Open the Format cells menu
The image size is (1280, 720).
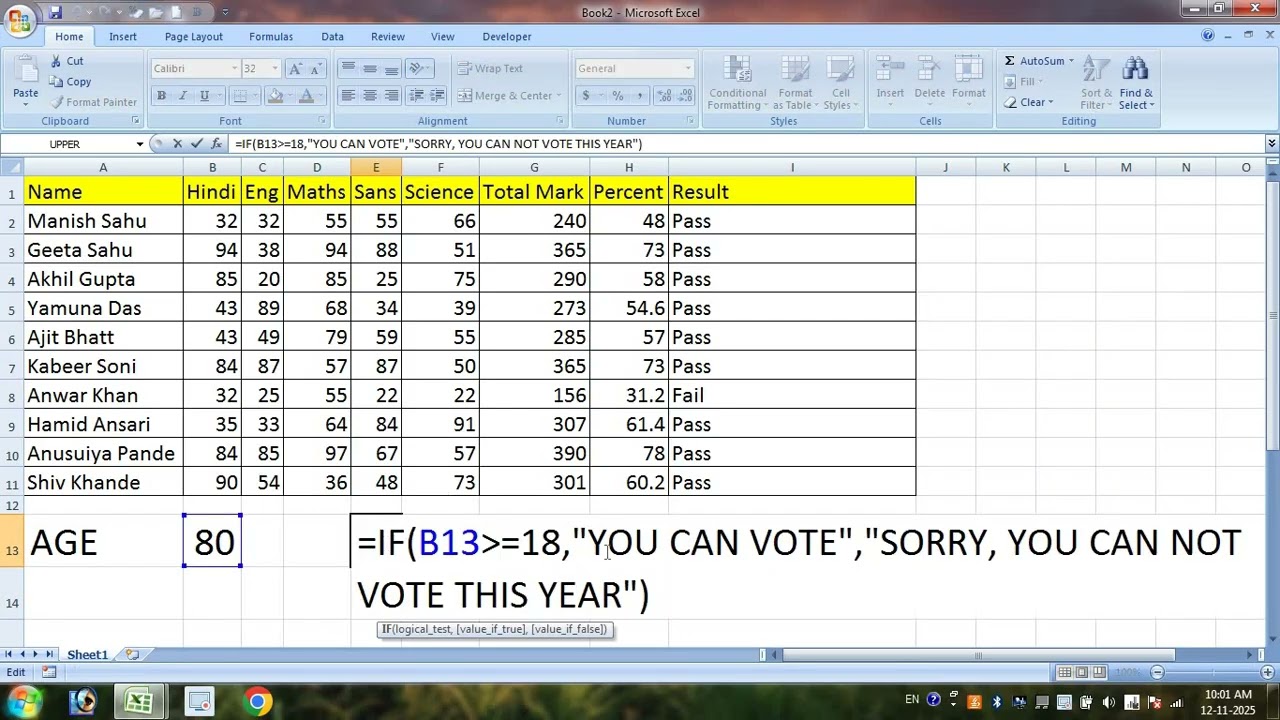(x=968, y=78)
